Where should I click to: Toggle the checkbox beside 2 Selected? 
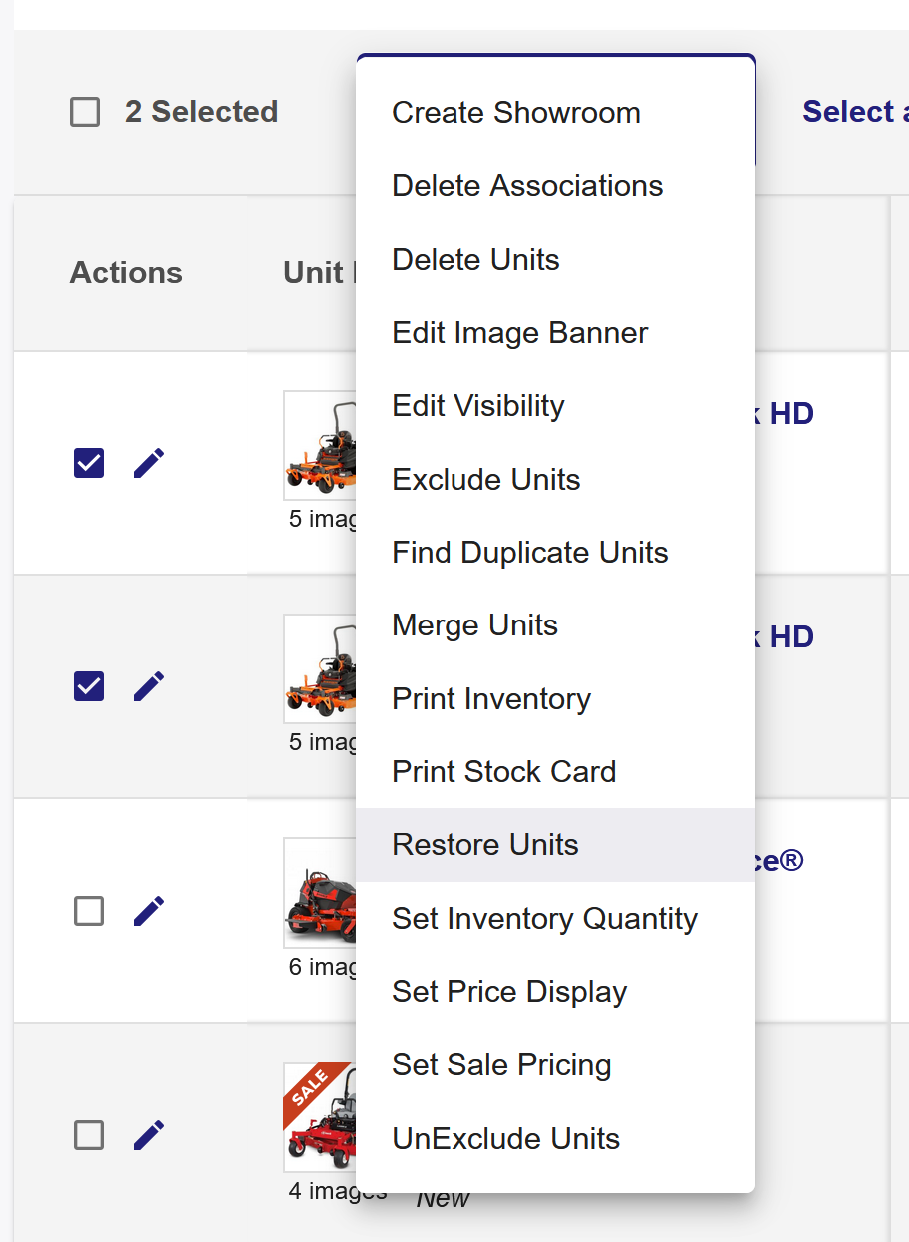click(x=85, y=112)
